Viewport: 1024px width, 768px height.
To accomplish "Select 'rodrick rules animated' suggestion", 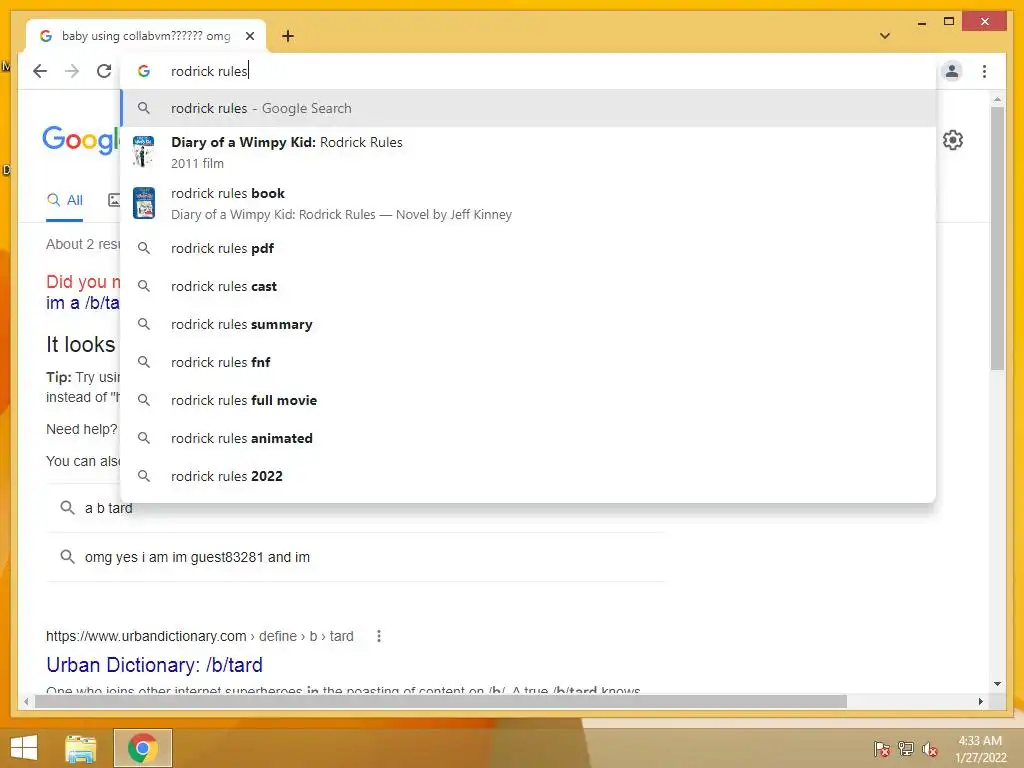I will [x=528, y=438].
